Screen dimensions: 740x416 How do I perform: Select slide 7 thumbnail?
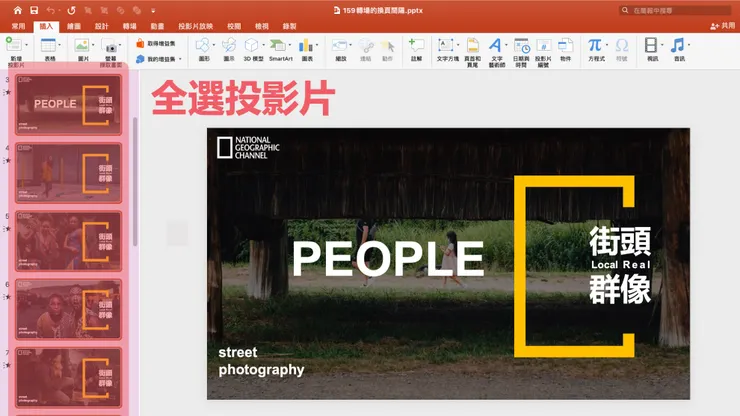coord(68,377)
